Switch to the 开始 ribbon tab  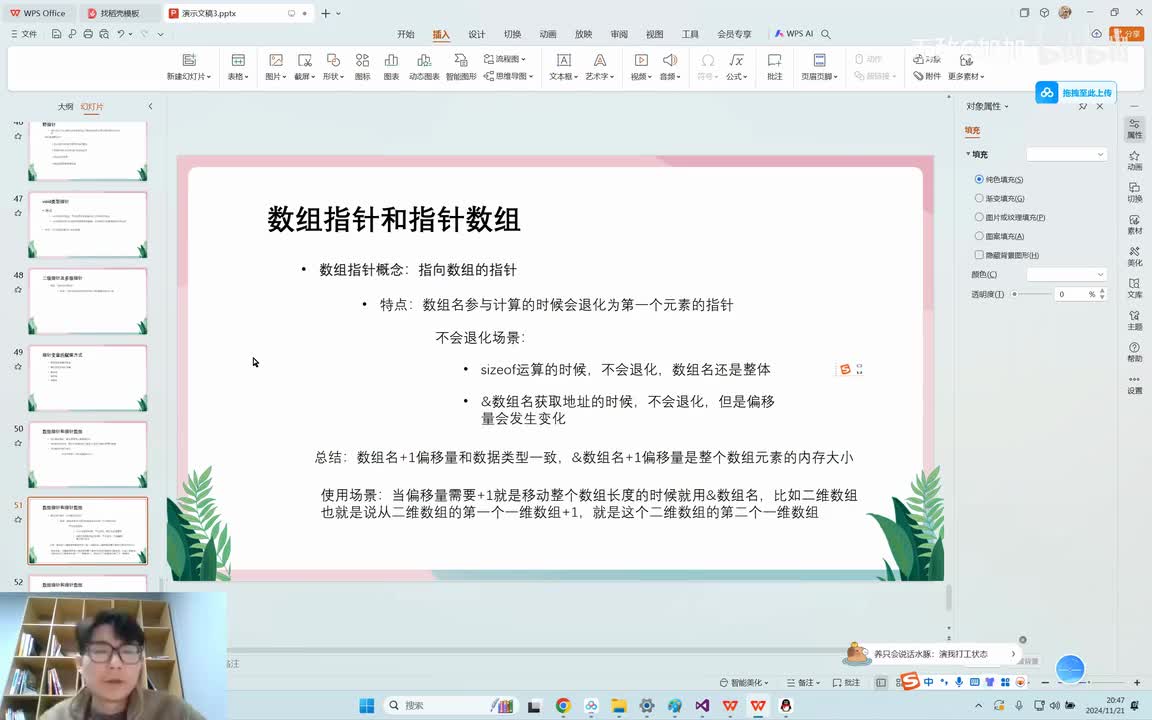406,34
